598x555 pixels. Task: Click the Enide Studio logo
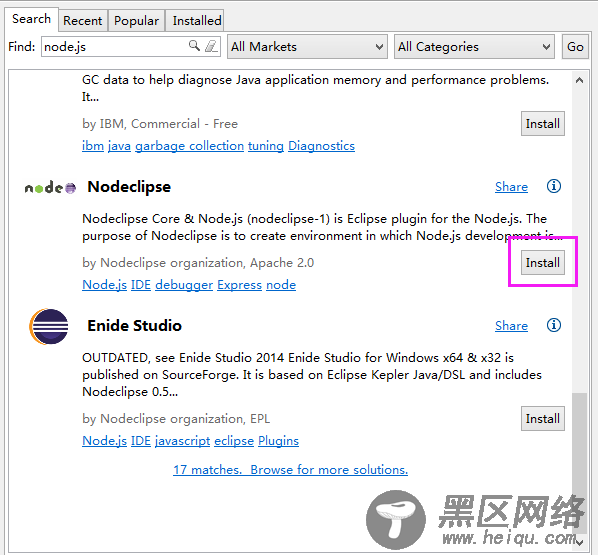pos(49,327)
